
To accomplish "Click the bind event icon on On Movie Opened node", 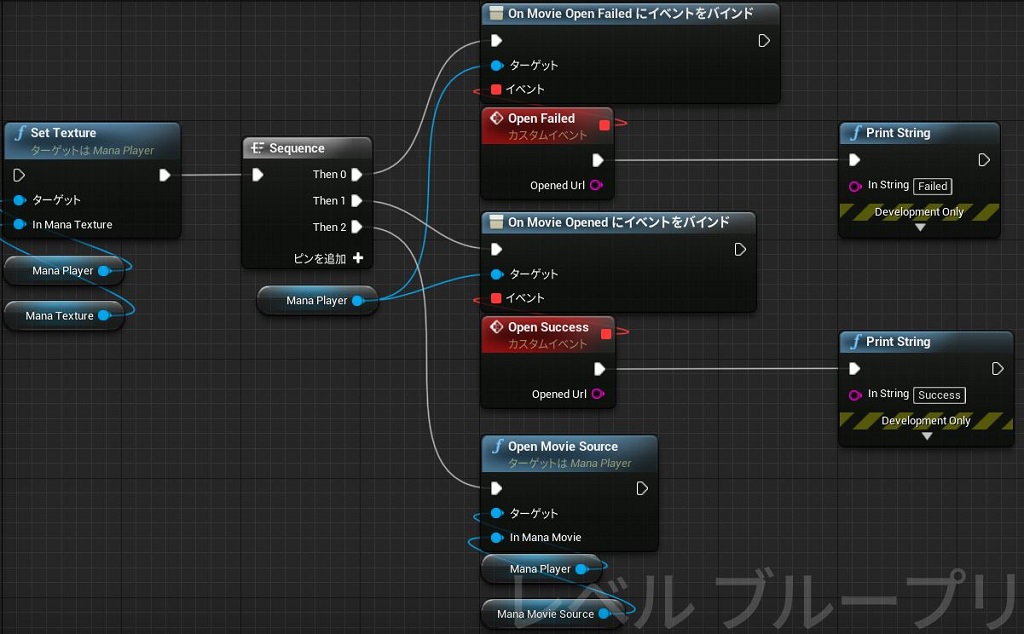I will [496, 222].
